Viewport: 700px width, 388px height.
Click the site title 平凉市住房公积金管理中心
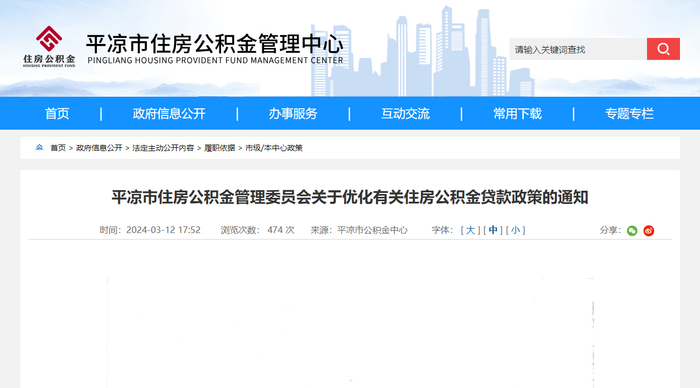pos(215,44)
